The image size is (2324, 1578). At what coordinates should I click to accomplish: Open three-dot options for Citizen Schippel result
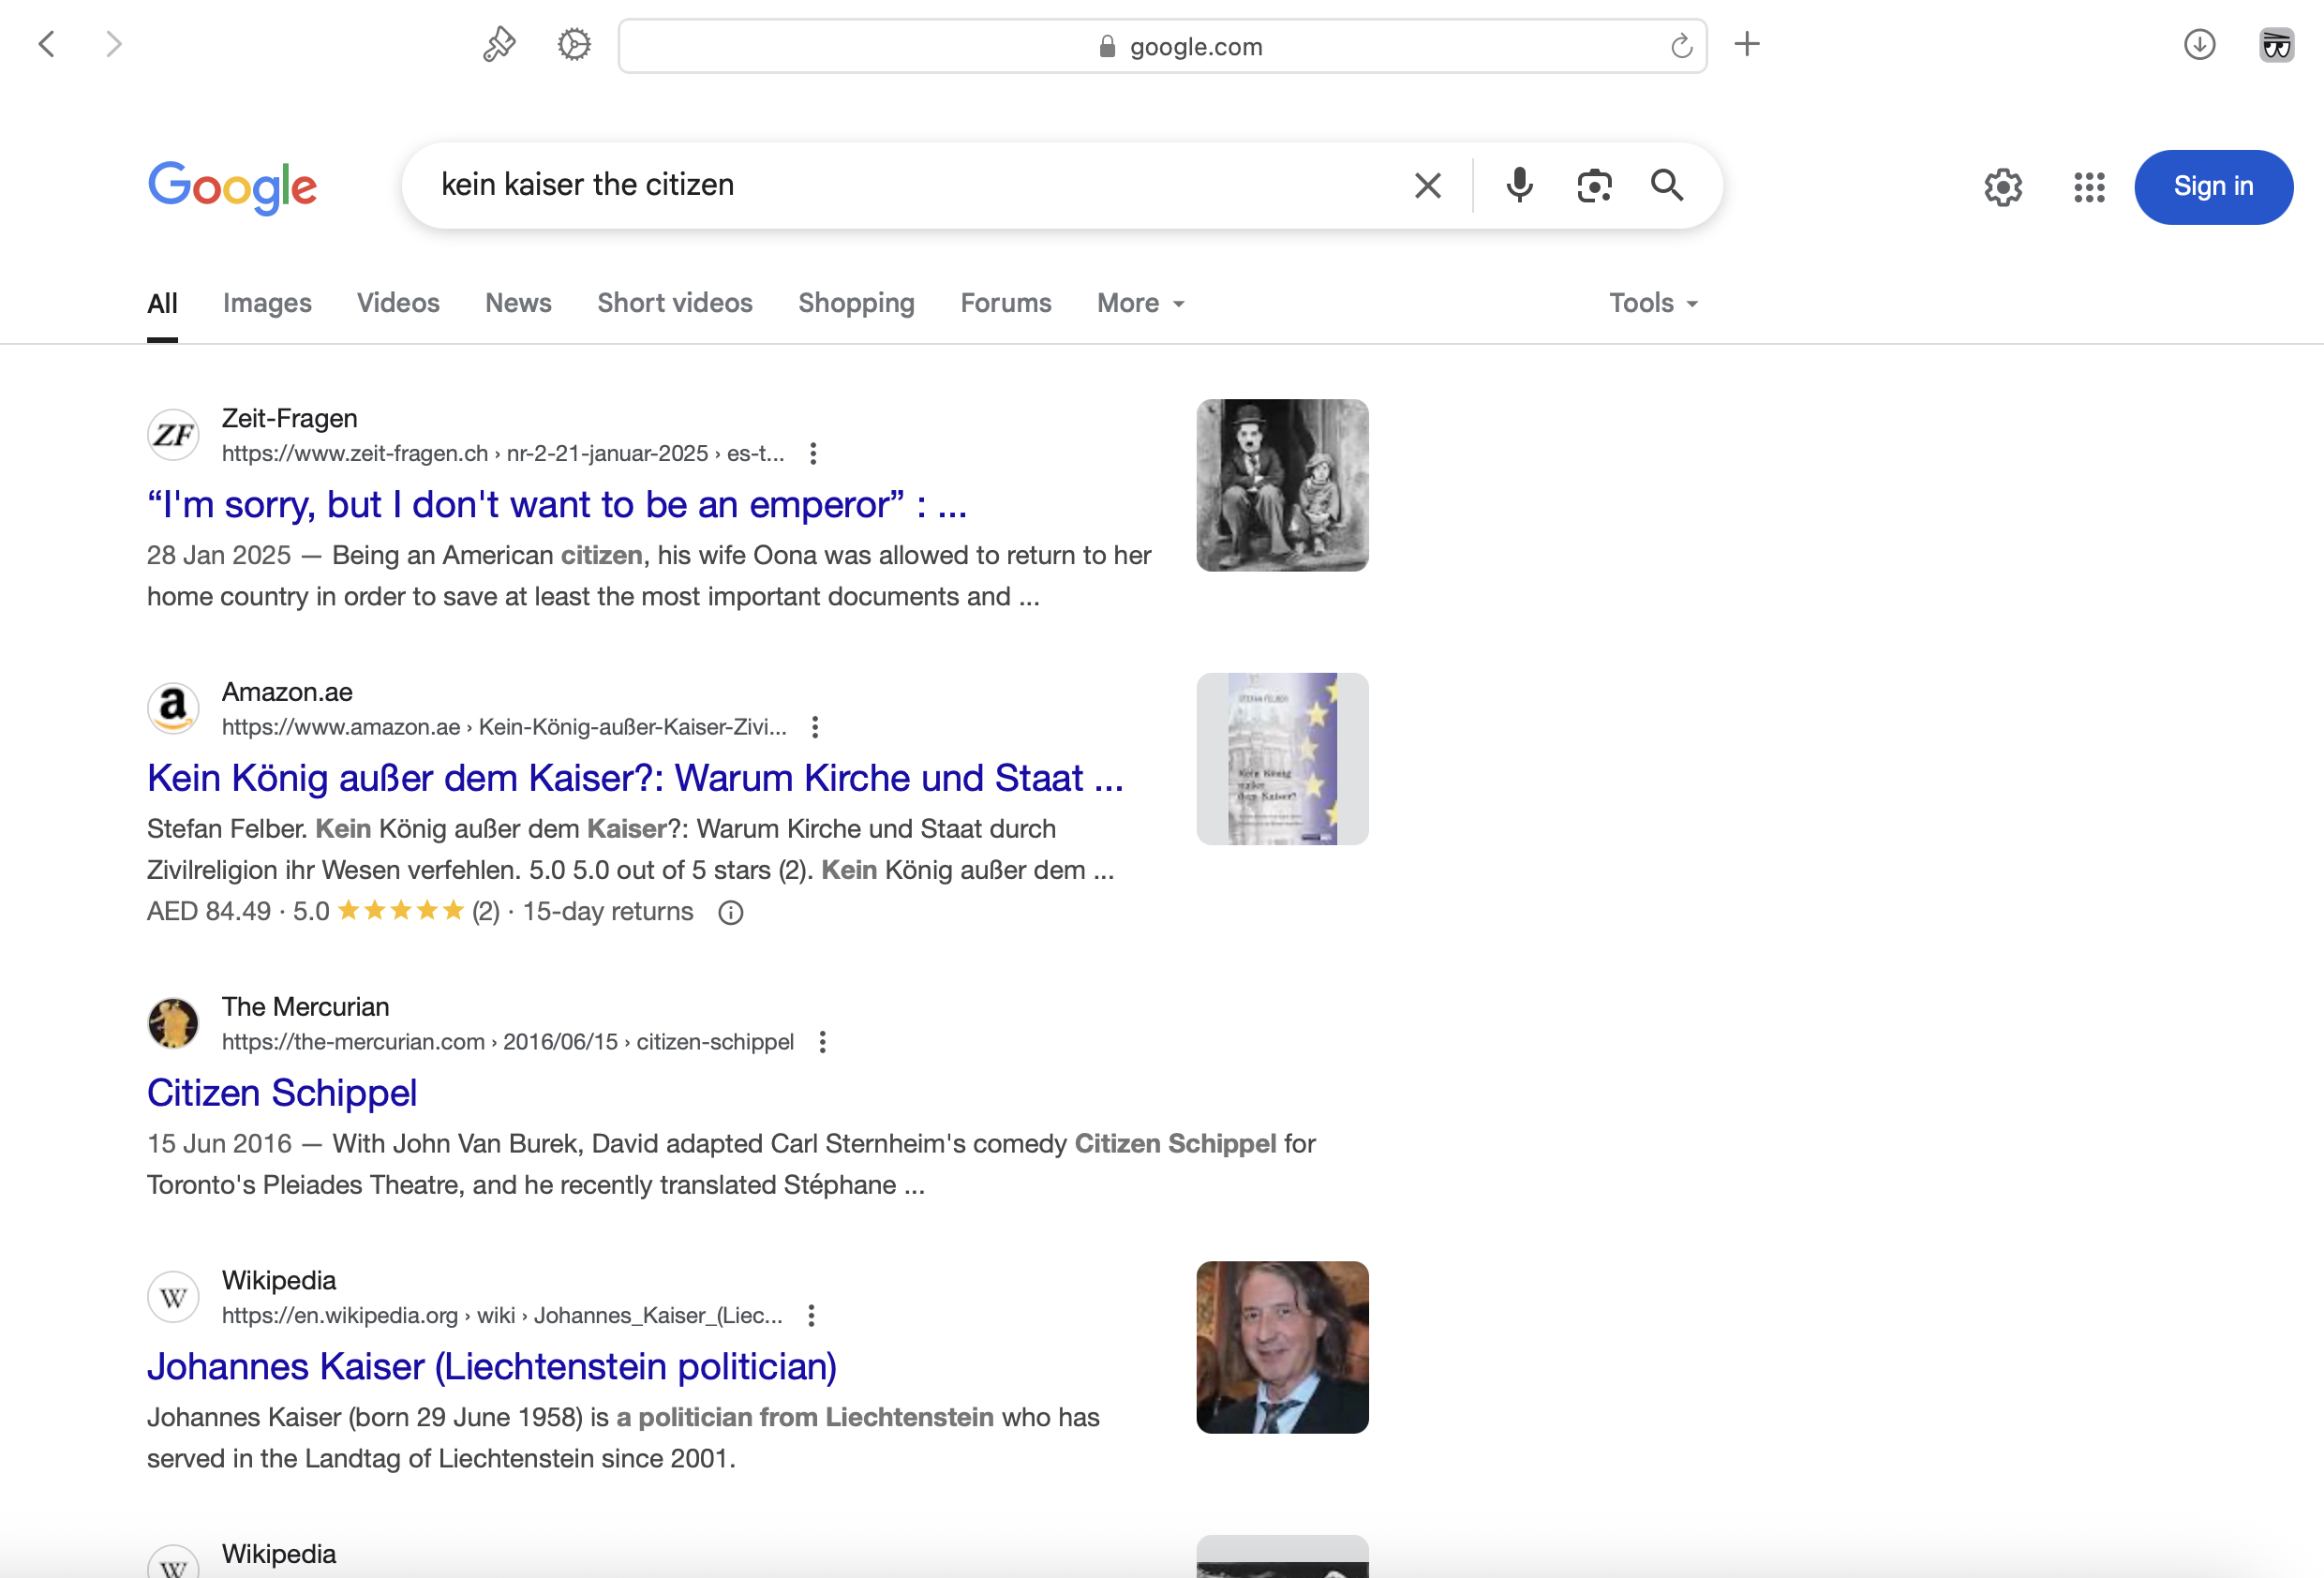[823, 1042]
